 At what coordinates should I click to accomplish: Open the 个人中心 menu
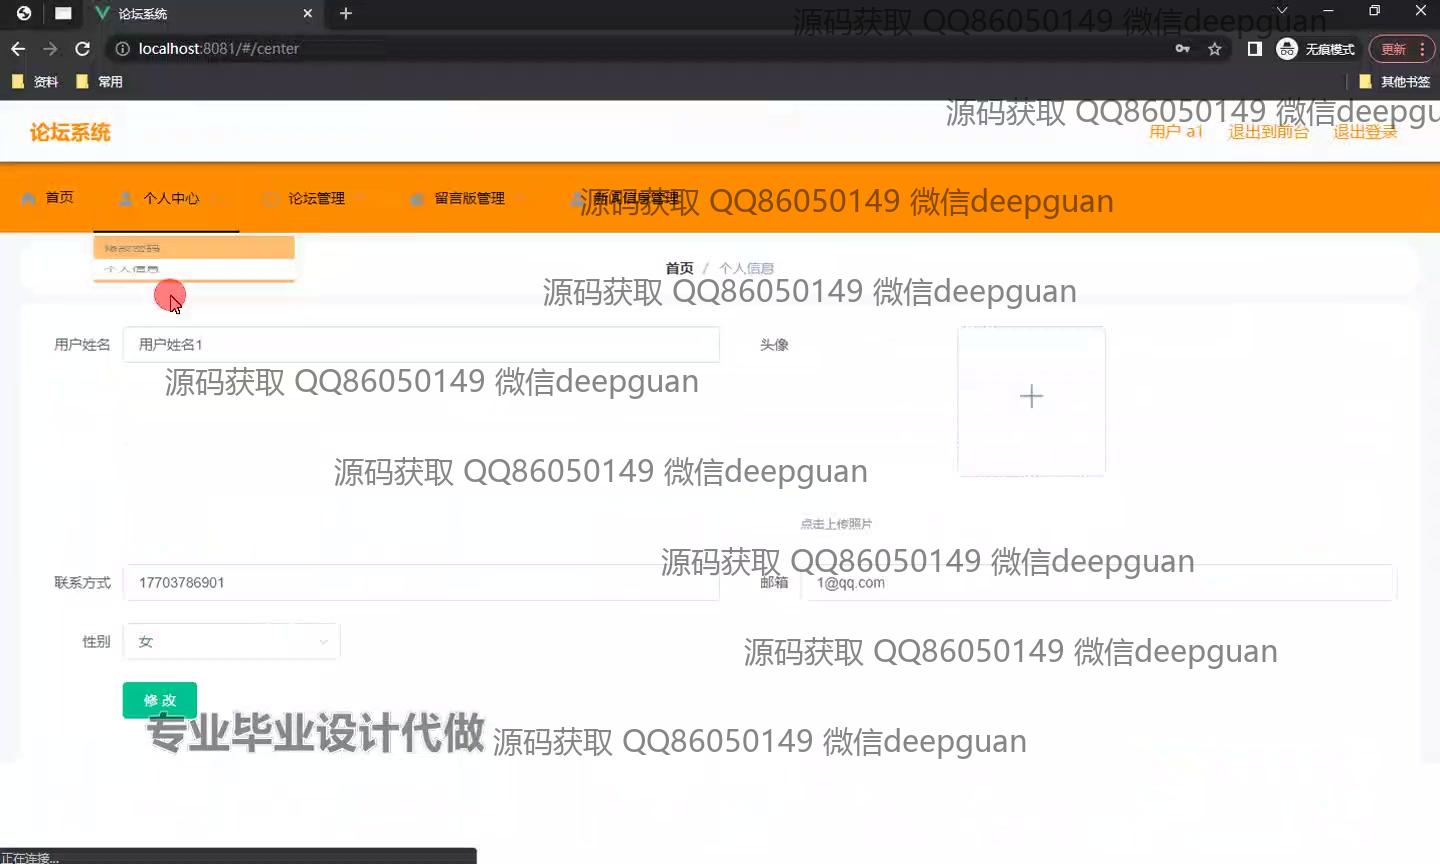tap(166, 198)
